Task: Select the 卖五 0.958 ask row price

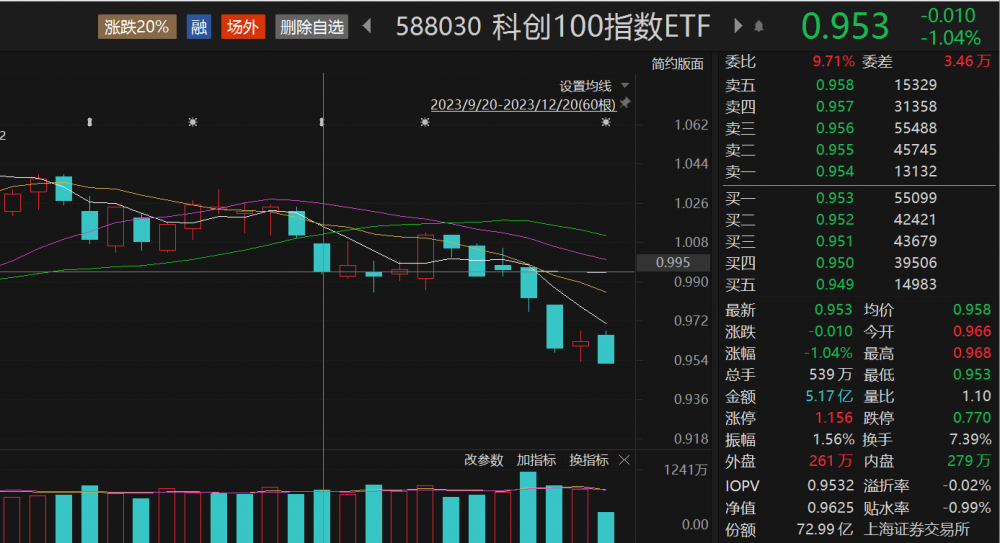Action: (x=835, y=85)
